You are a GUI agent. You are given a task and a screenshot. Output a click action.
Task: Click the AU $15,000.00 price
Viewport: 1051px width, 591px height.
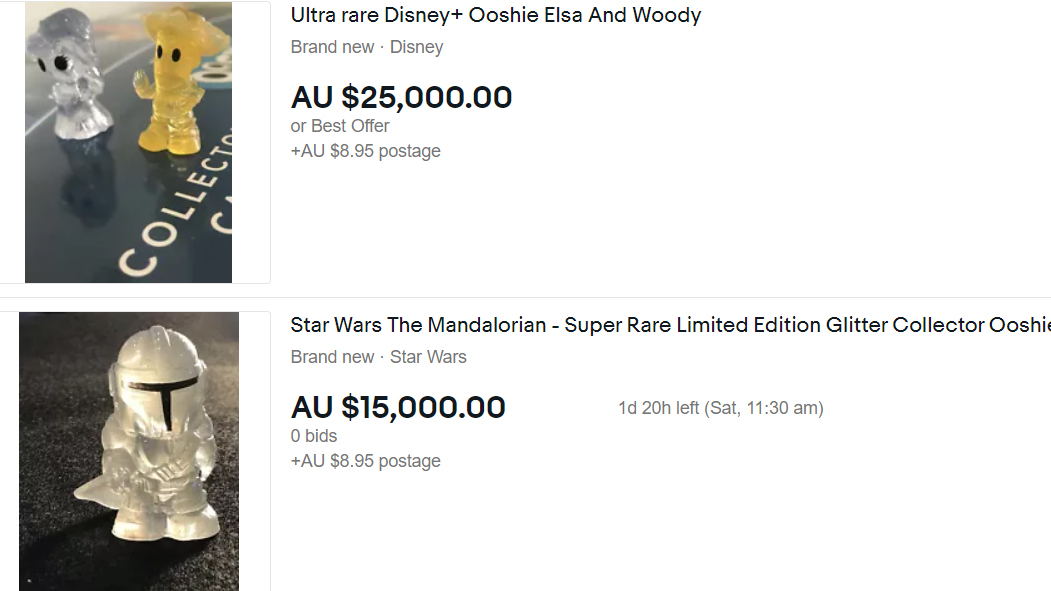398,407
